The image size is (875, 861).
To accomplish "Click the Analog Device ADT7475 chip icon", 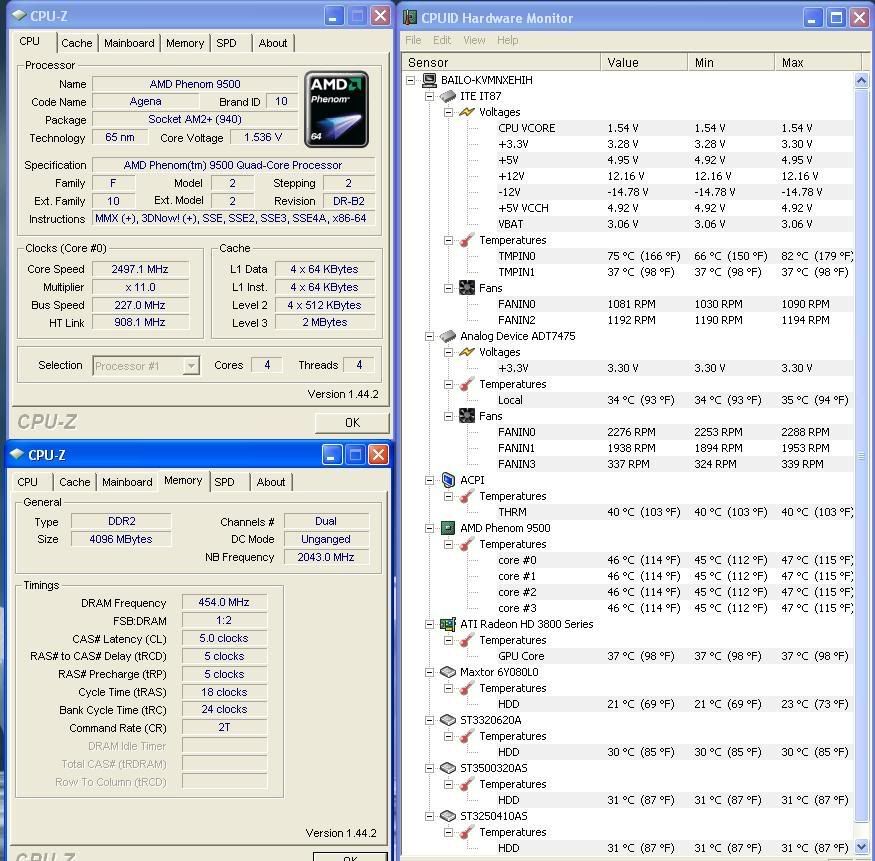I will (448, 336).
